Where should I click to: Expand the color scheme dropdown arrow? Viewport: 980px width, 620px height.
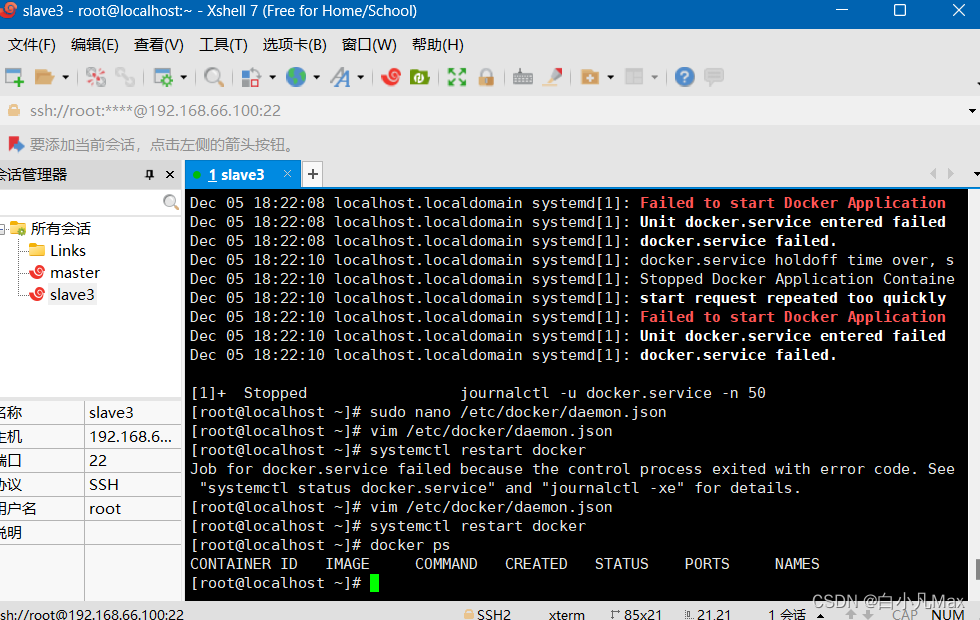272,78
